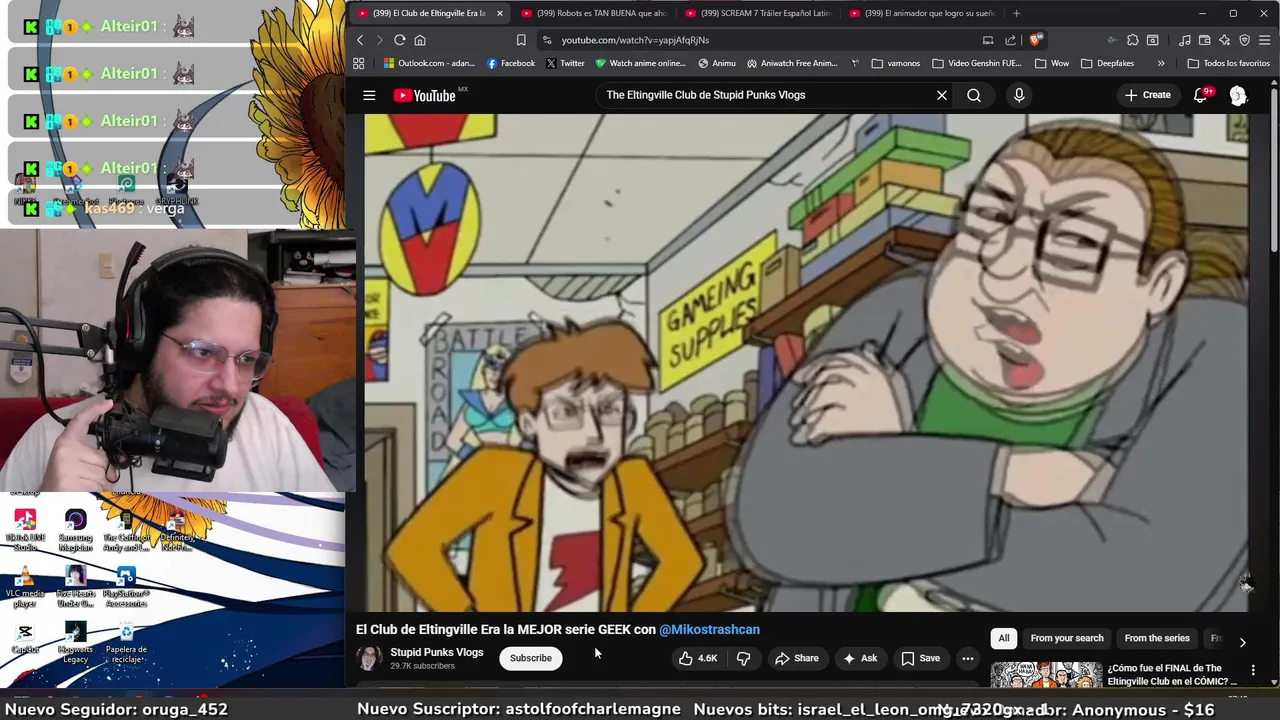This screenshot has height=720, width=1280.
Task: Select the Samsung Magician desktop shortcut
Action: pyautogui.click(x=75, y=530)
